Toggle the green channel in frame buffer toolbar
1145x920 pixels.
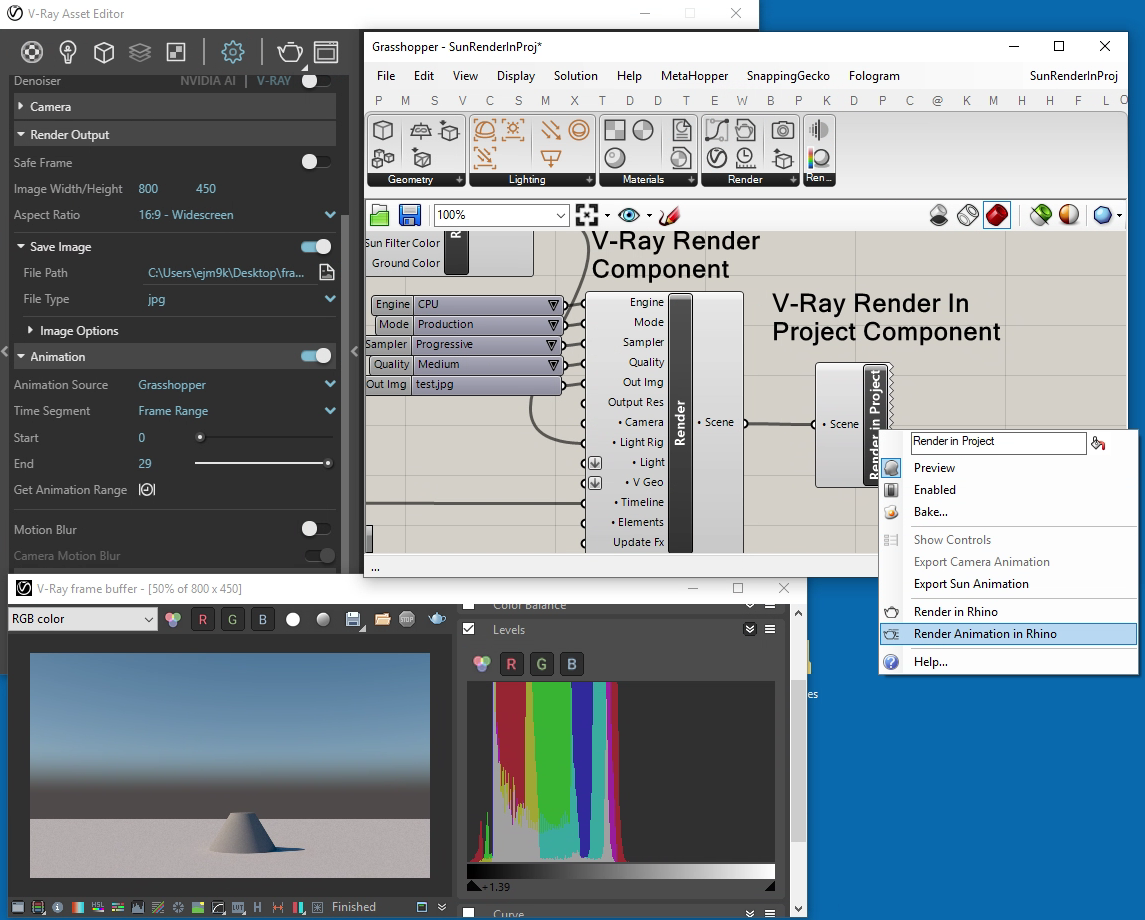232,619
